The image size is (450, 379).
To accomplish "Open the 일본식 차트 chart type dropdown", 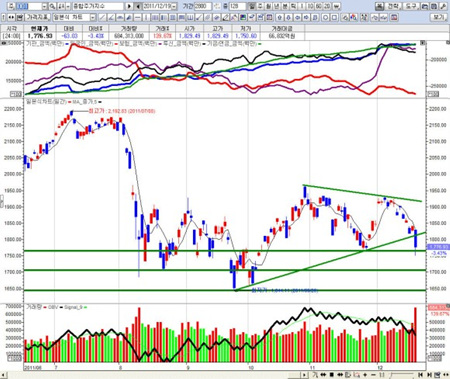I will tap(93, 17).
